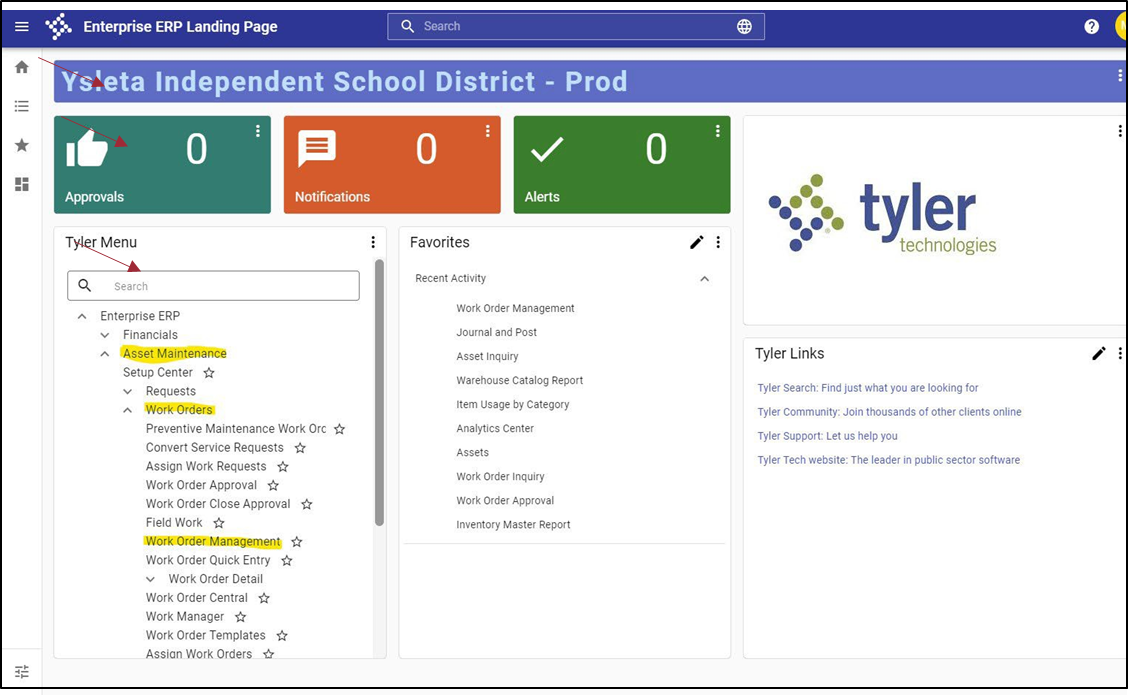Screen dimensions: 1128x695
Task: Open Inventory Master Report recent item
Action: [513, 524]
